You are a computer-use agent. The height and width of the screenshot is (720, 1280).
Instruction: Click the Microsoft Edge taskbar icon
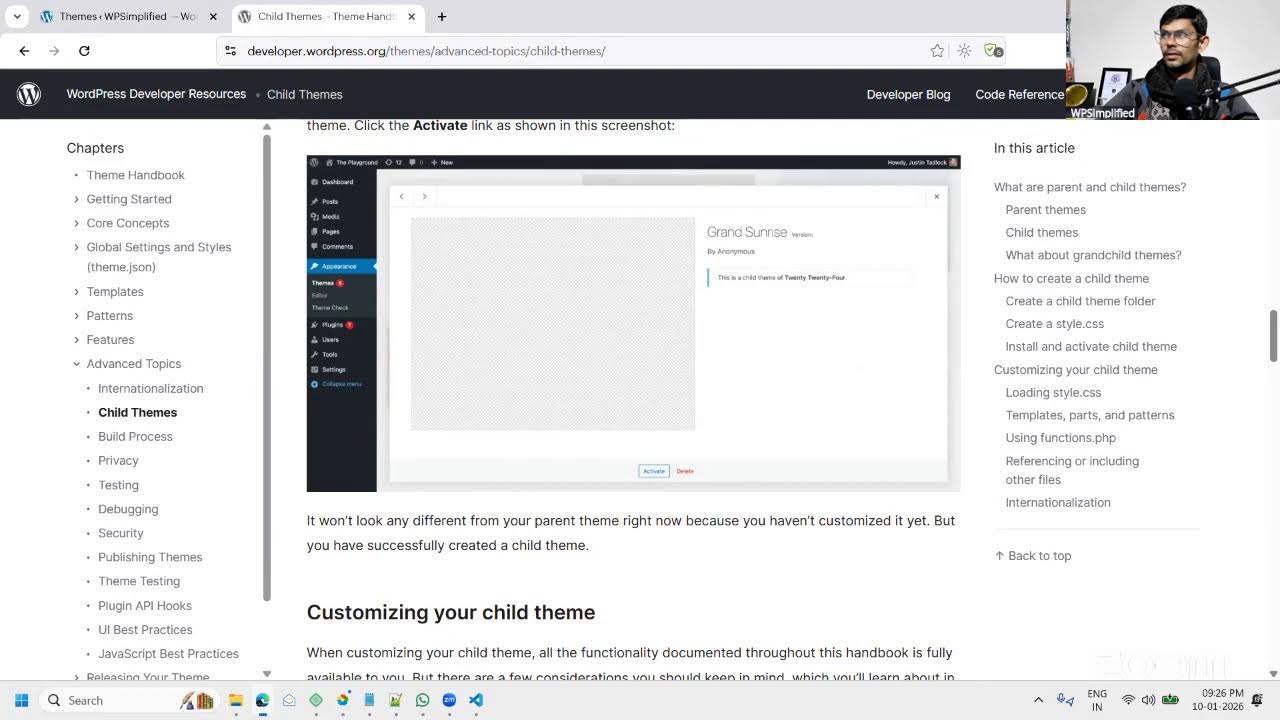point(262,700)
